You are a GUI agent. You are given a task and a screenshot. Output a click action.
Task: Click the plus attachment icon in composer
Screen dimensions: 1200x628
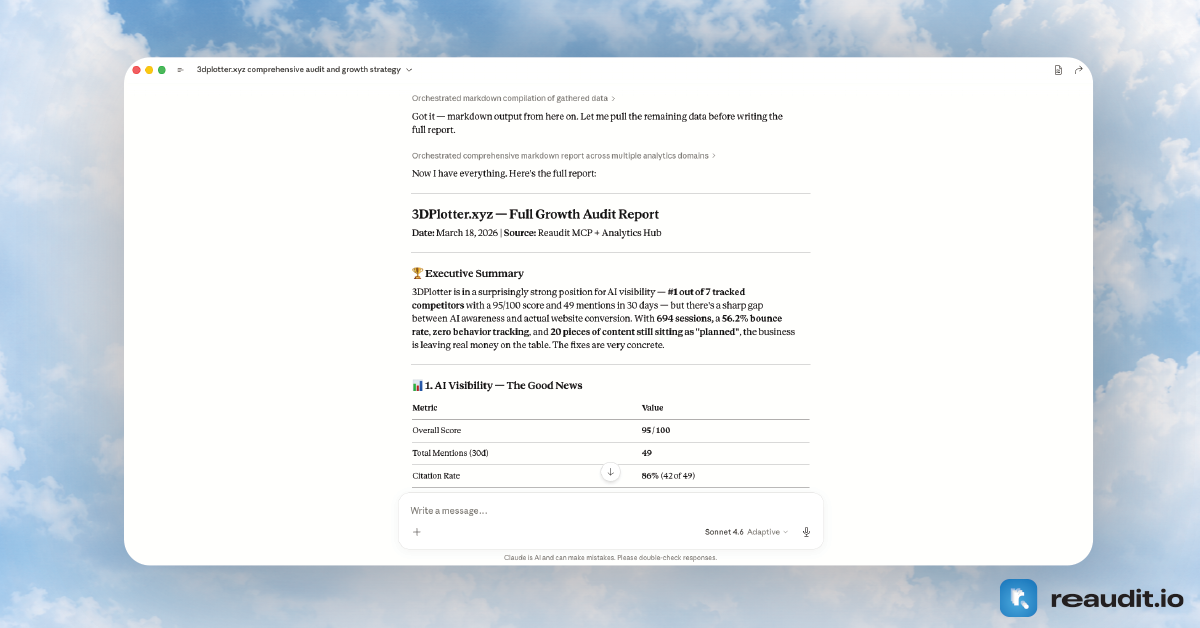(417, 532)
